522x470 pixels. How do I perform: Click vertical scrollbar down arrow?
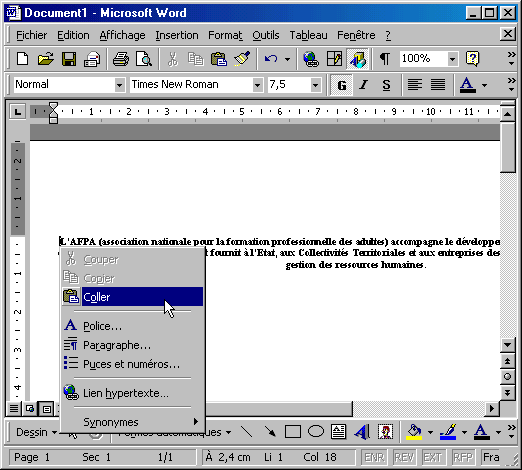click(x=507, y=345)
